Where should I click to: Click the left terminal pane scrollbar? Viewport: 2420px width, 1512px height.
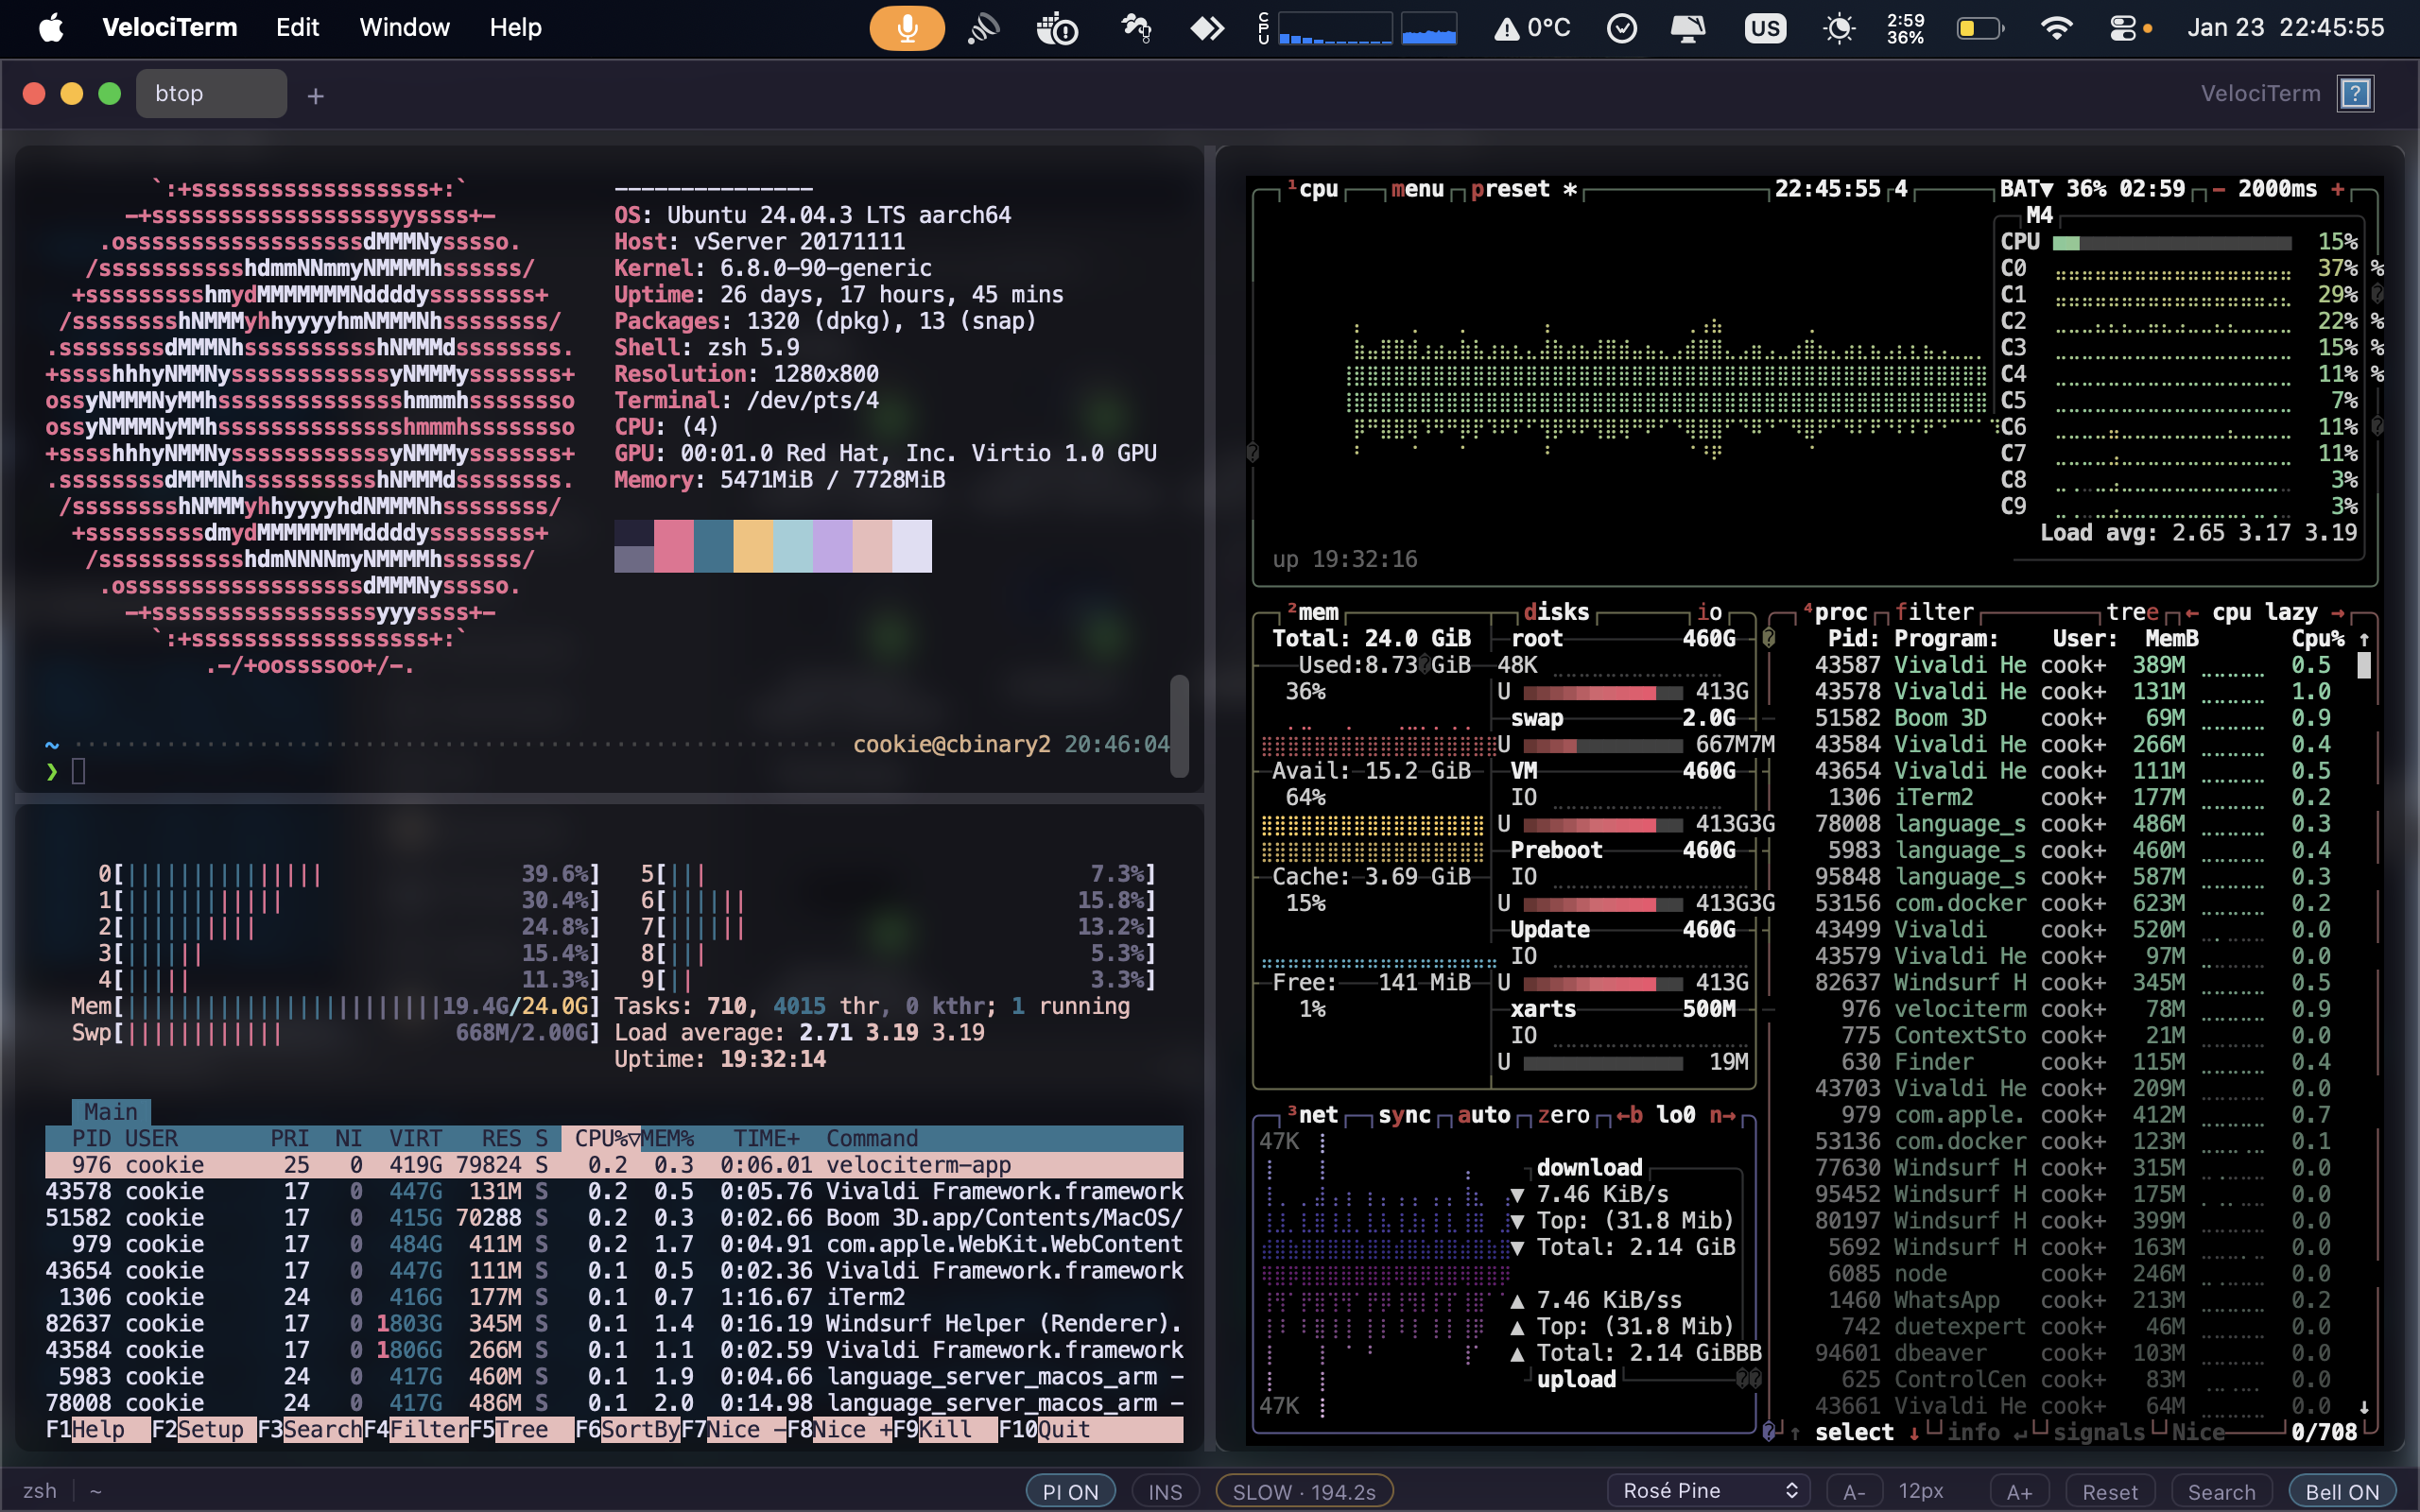1179,725
